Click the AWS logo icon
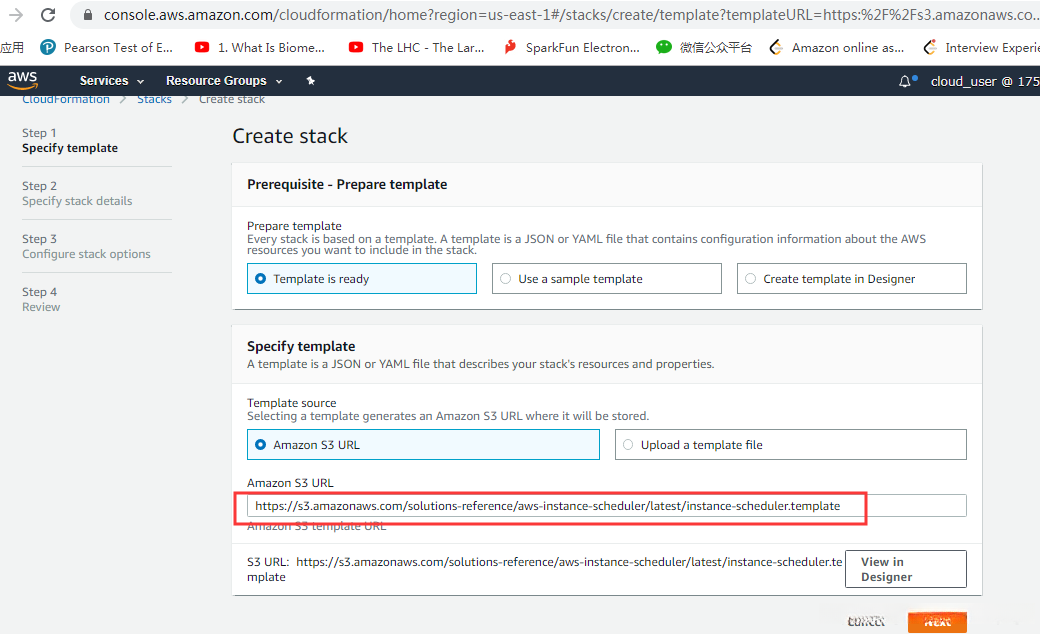This screenshot has width=1040, height=634. (x=22, y=81)
